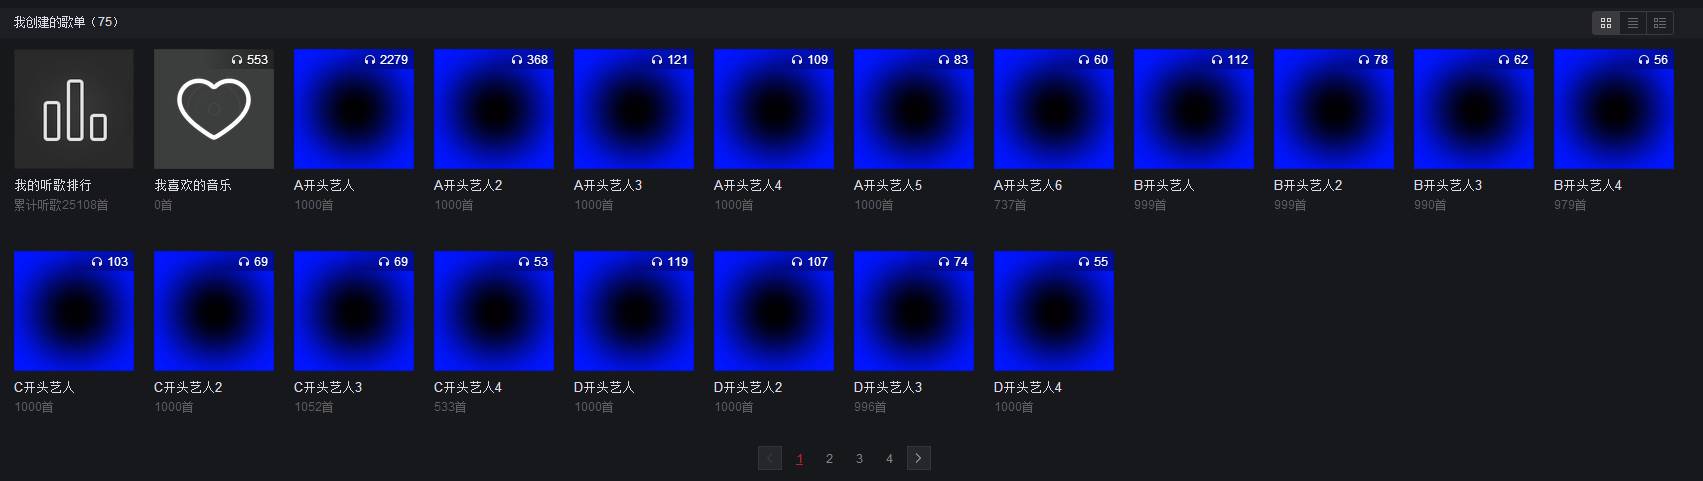
Task: Click headphone icon on D开头艺人4 cover
Action: point(1084,262)
